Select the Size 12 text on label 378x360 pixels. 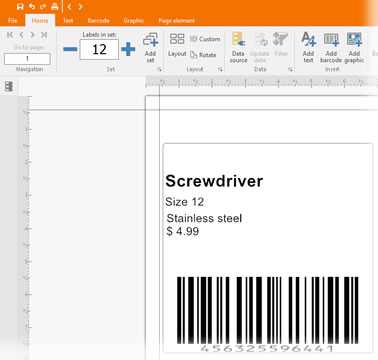point(184,202)
